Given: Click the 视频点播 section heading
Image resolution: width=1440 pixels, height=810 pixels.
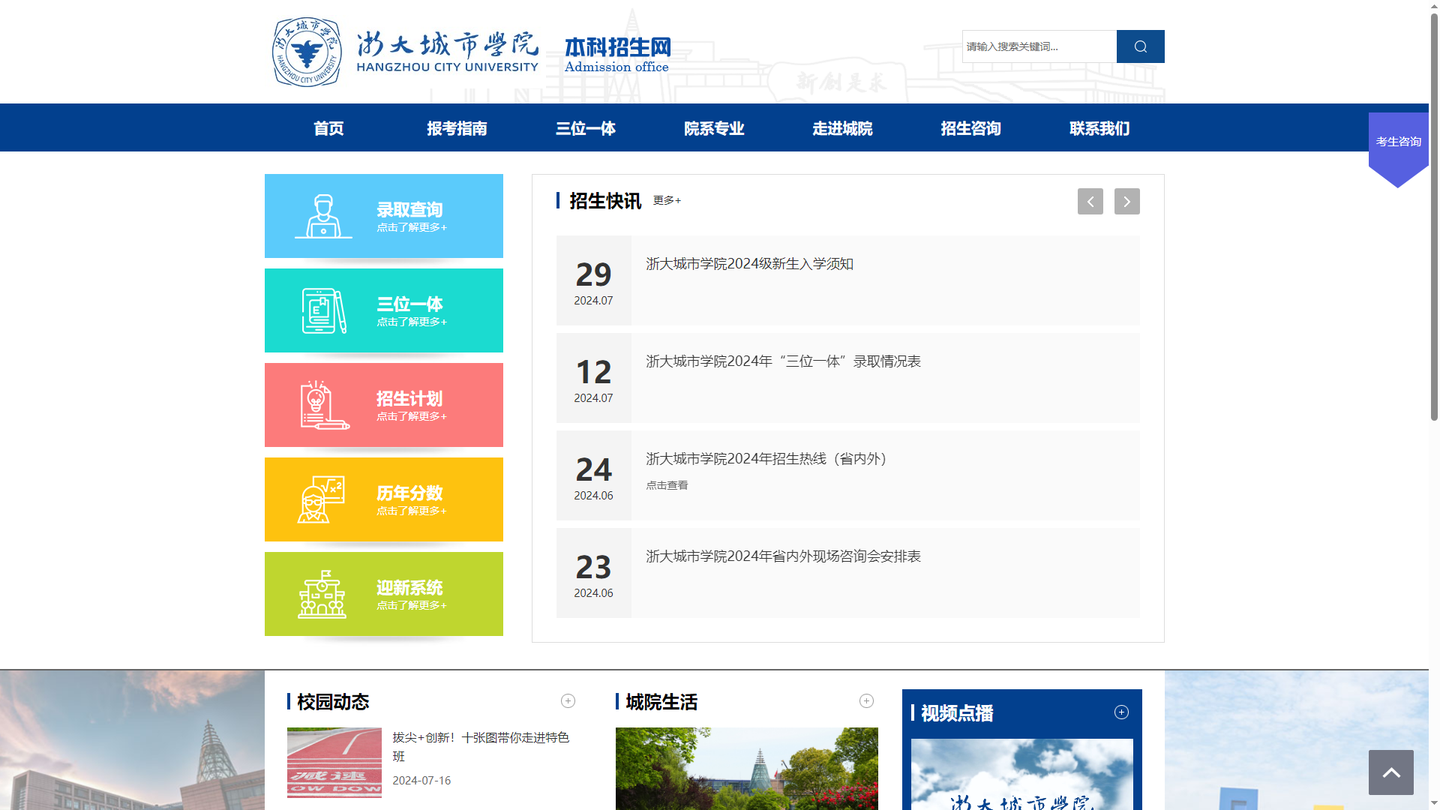Looking at the screenshot, I should pos(957,713).
